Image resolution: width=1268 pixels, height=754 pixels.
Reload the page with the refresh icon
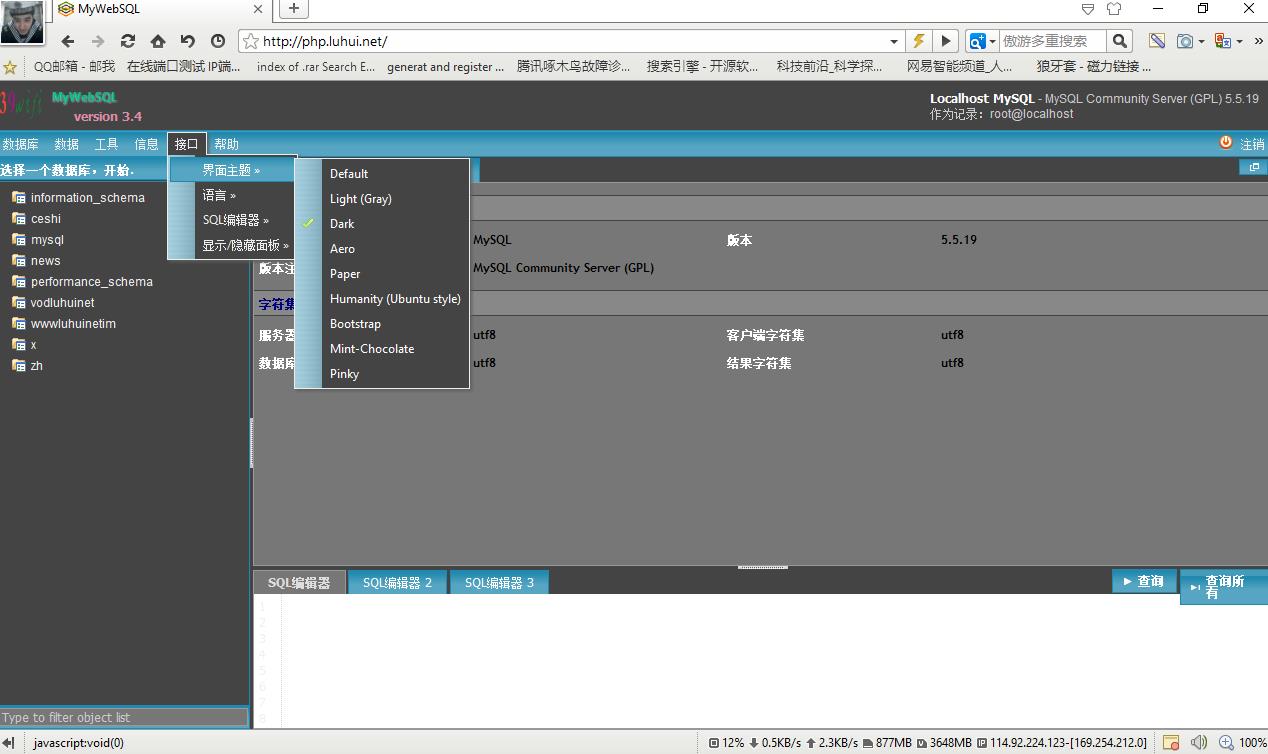coord(128,41)
